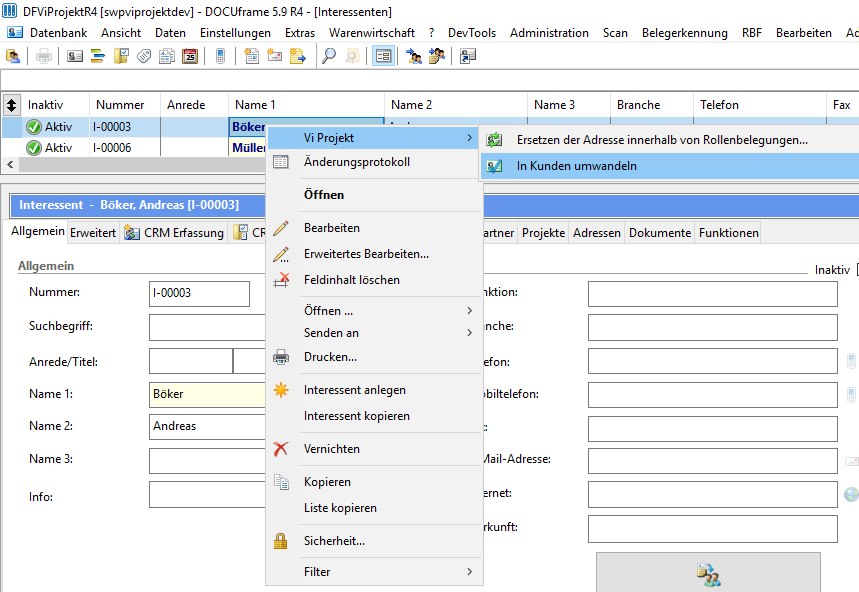Image resolution: width=859 pixels, height=592 pixels.
Task: Click the persons with note toolbar icon
Action: coord(437,56)
